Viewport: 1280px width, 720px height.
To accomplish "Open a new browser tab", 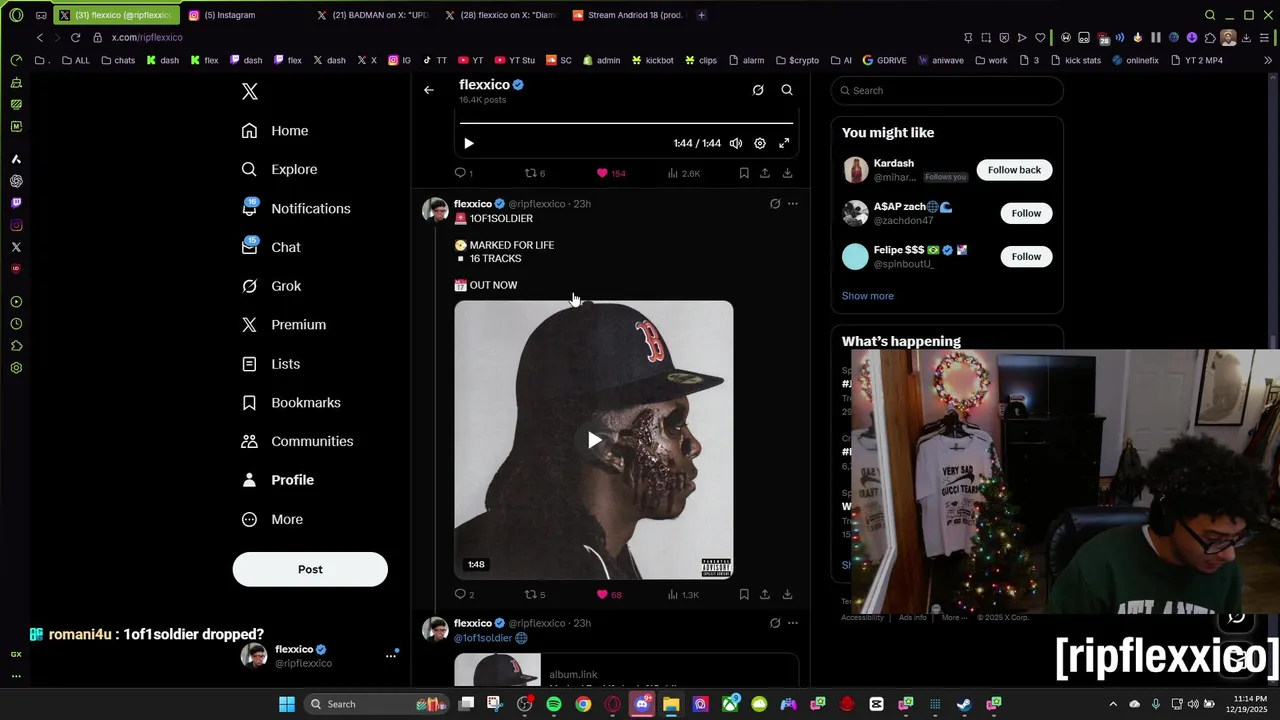I will [x=701, y=15].
